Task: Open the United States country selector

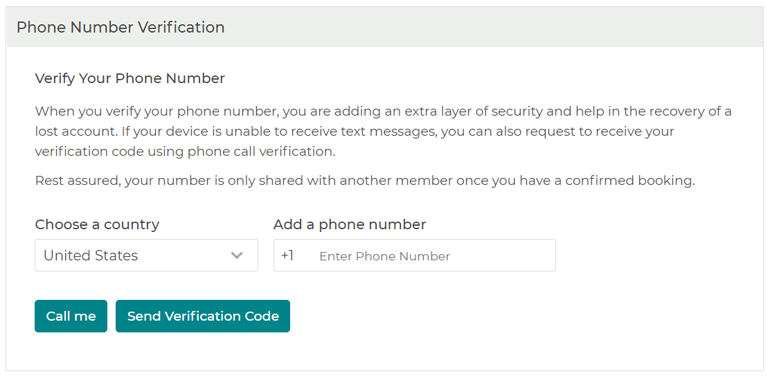Action: [146, 256]
